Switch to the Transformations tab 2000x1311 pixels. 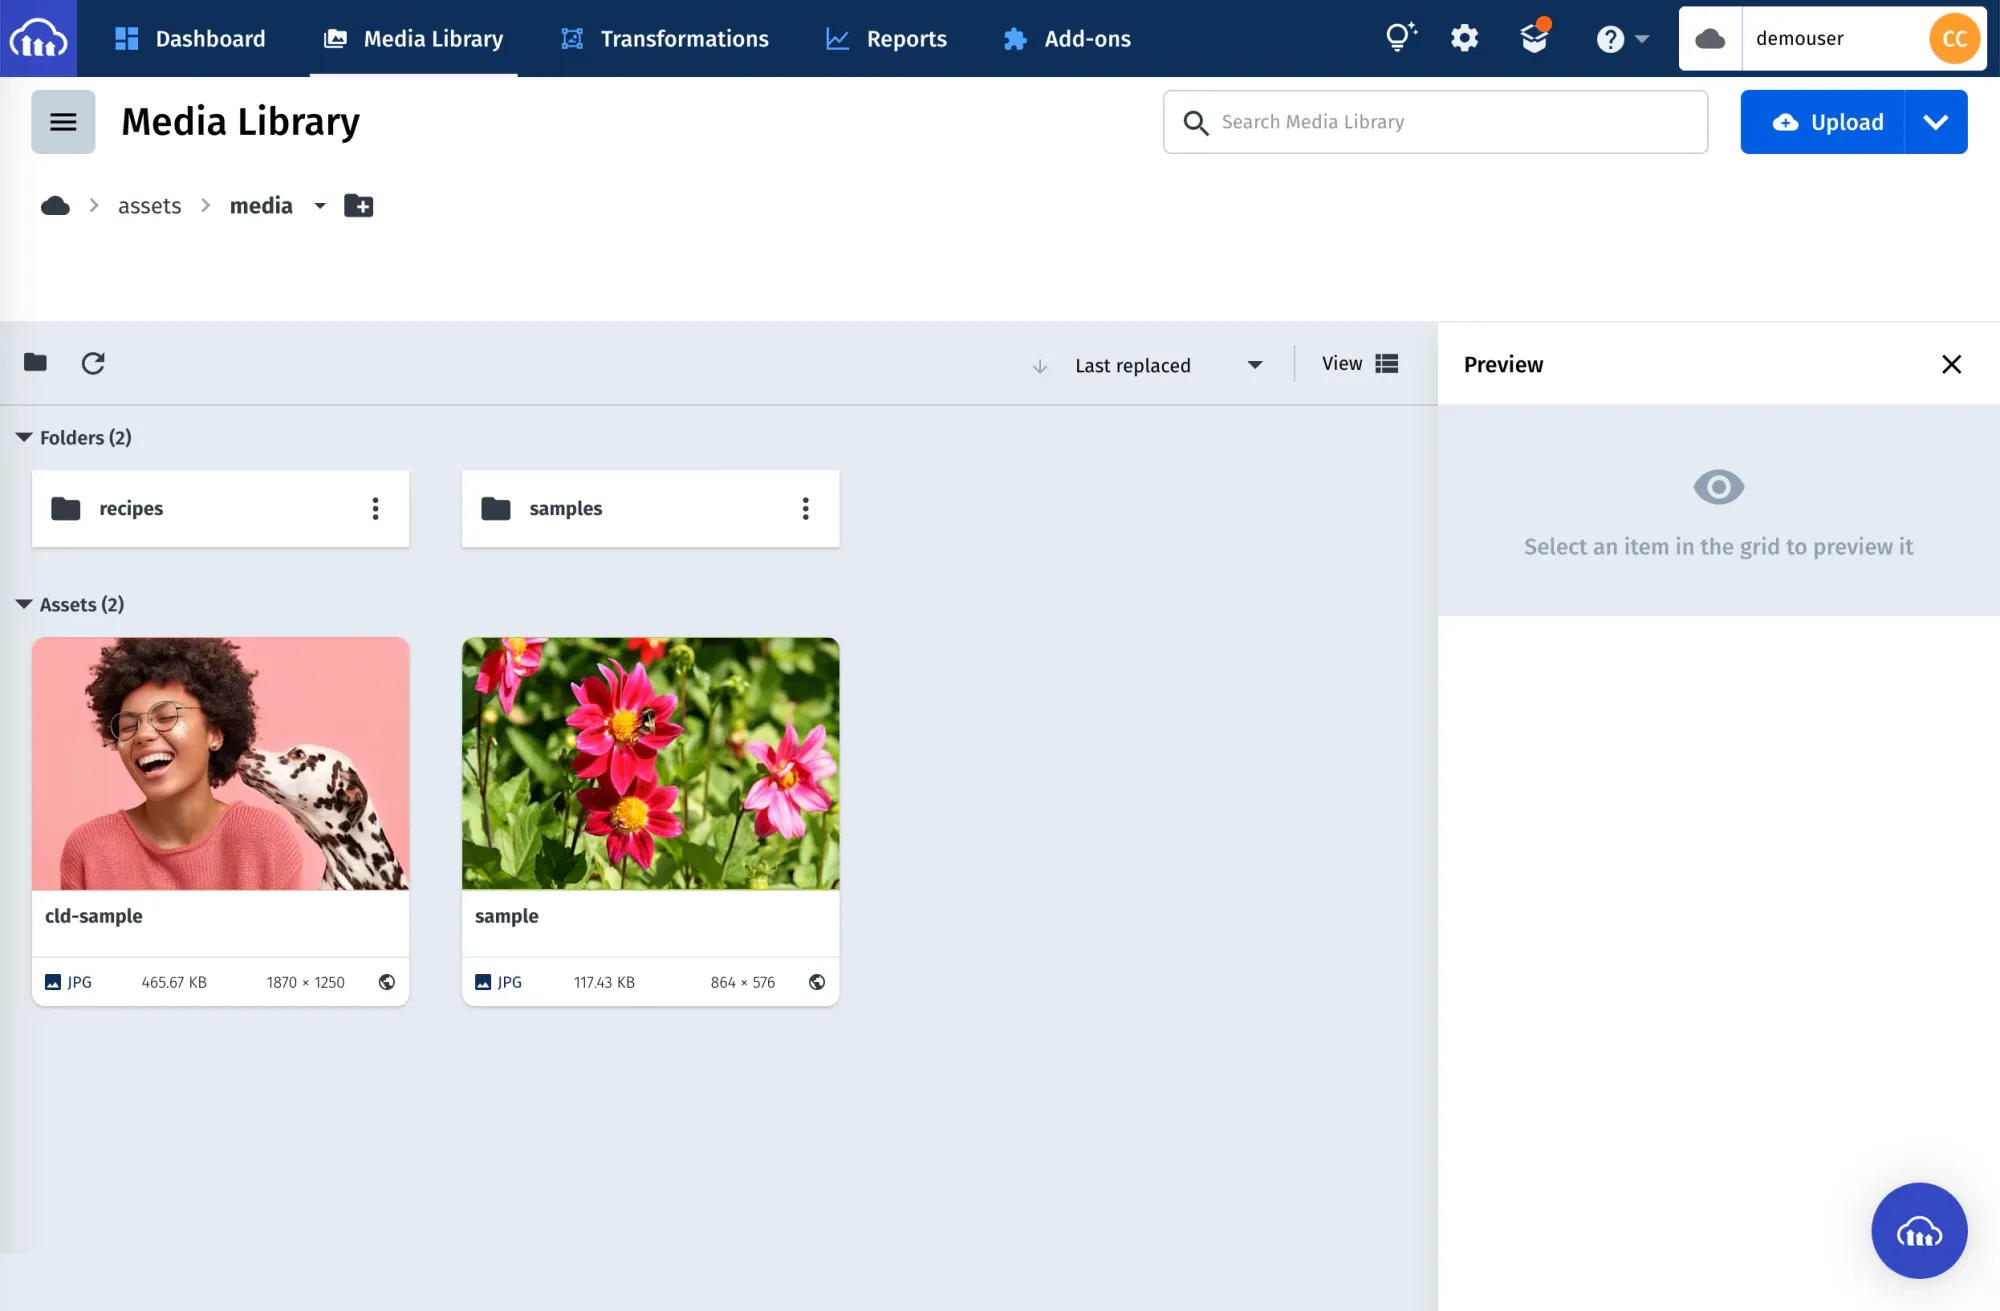665,39
